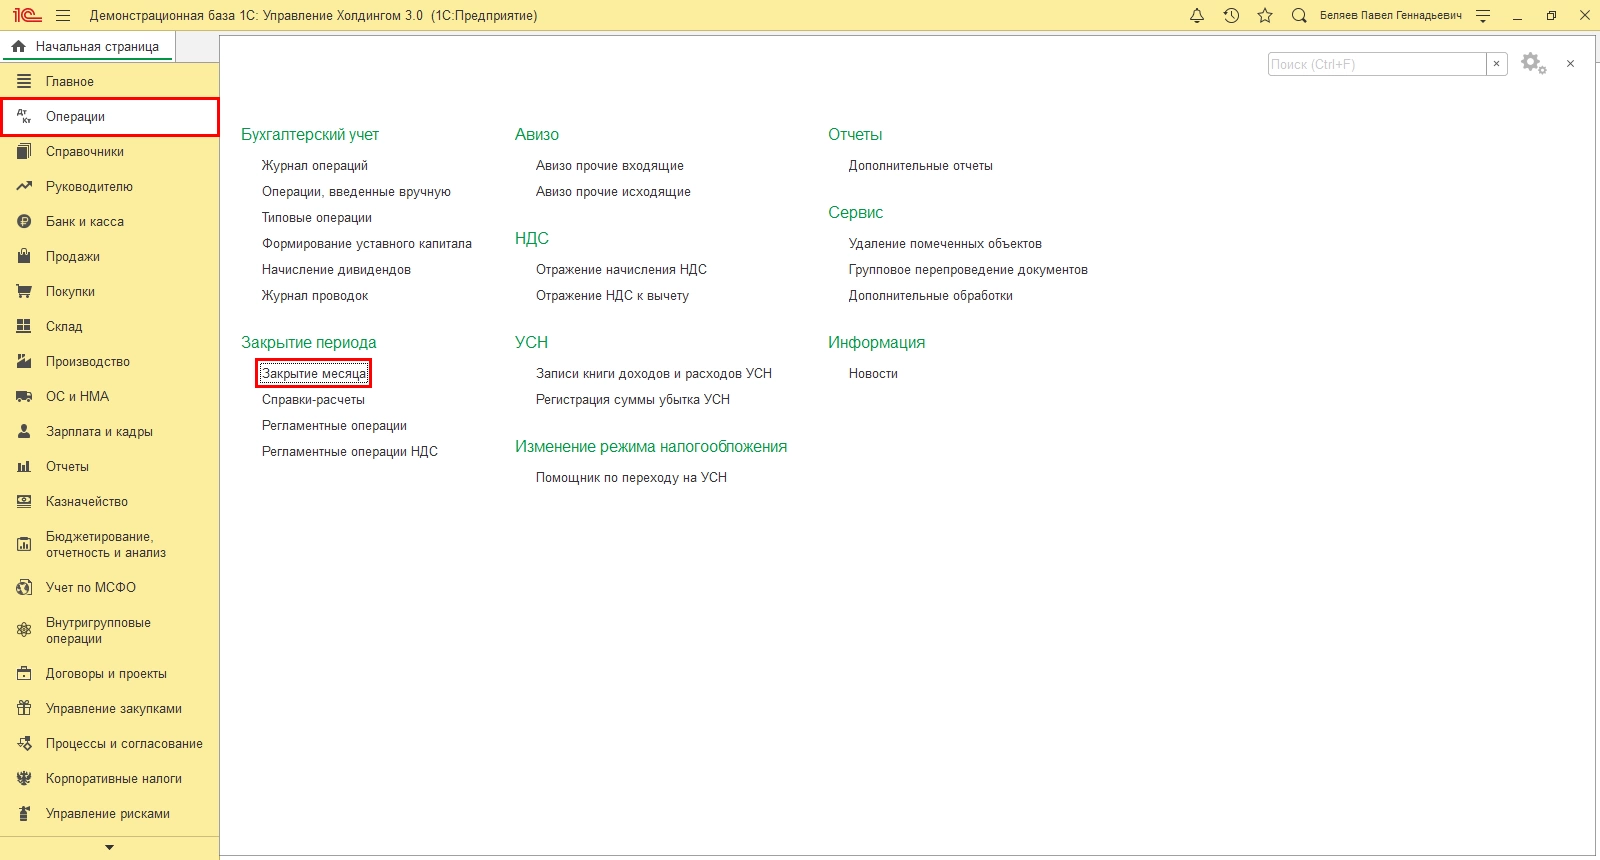The width and height of the screenshot is (1600, 860).
Task: Click the global search magnifier icon
Action: tap(1299, 16)
